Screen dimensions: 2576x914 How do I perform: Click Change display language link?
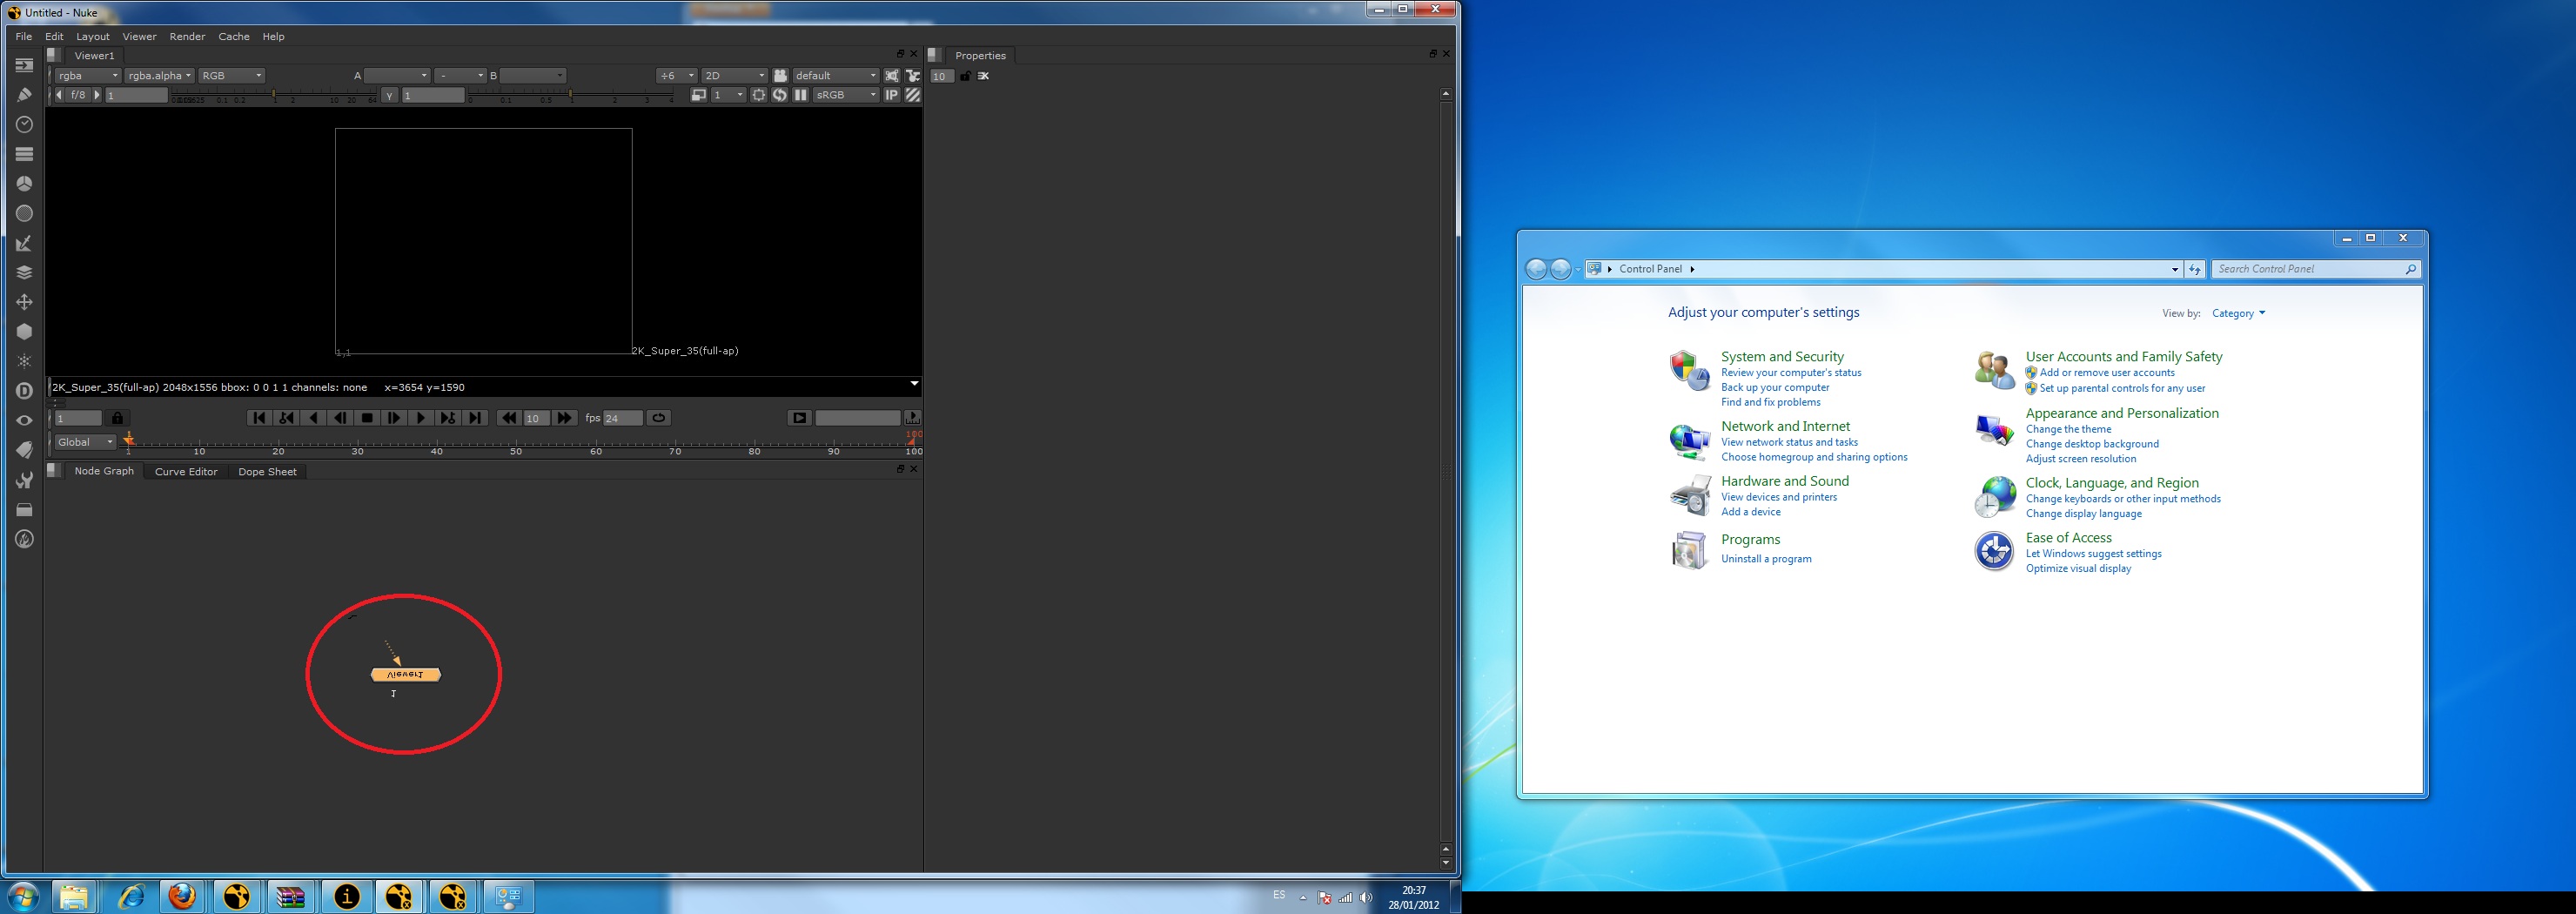(x=2083, y=514)
